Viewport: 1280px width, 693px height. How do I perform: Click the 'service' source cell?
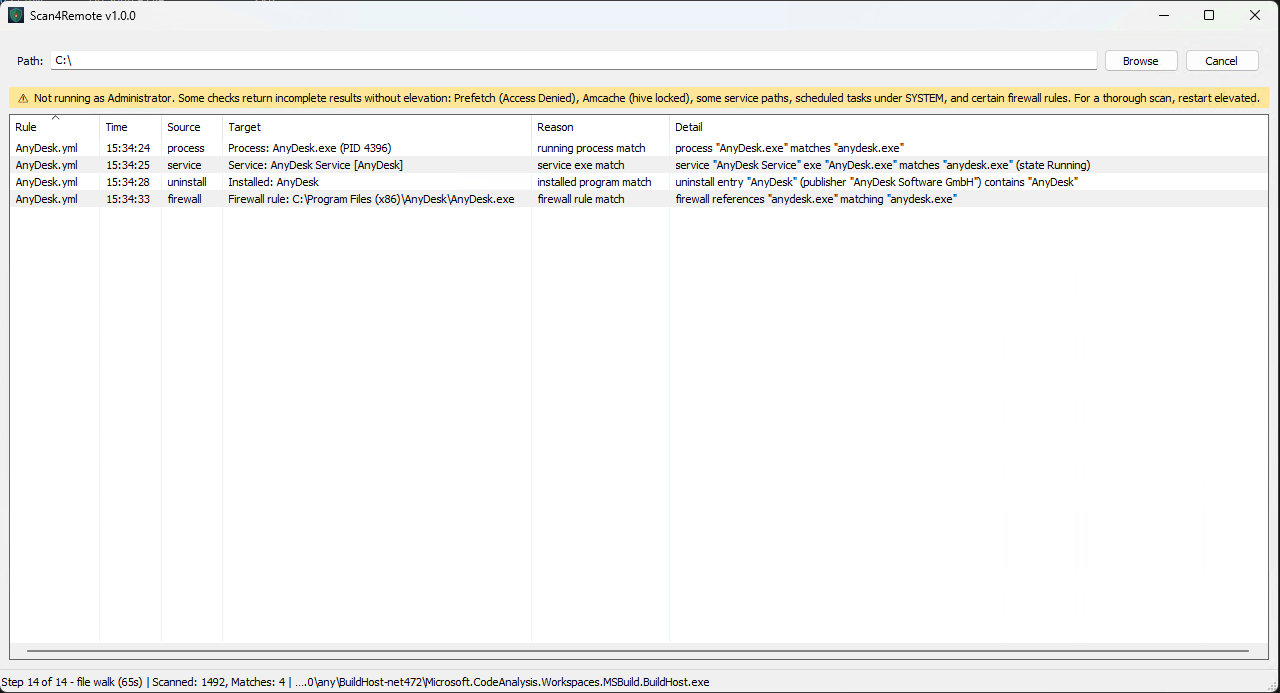click(184, 165)
